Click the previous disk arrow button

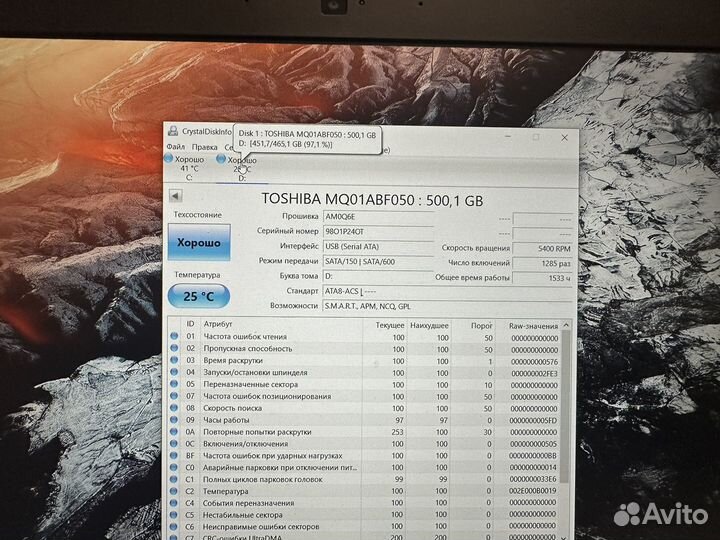(x=176, y=198)
